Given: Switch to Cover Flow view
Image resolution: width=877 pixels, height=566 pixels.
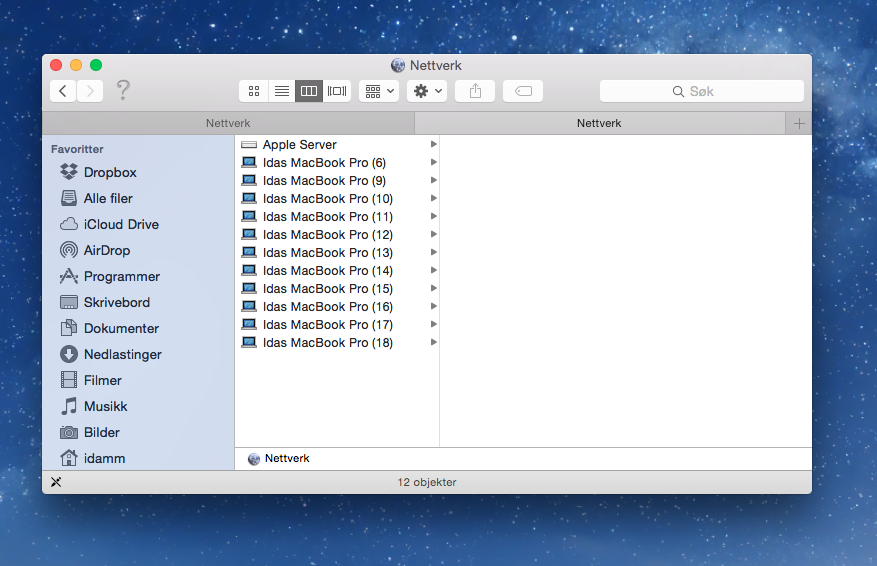Looking at the screenshot, I should (337, 91).
